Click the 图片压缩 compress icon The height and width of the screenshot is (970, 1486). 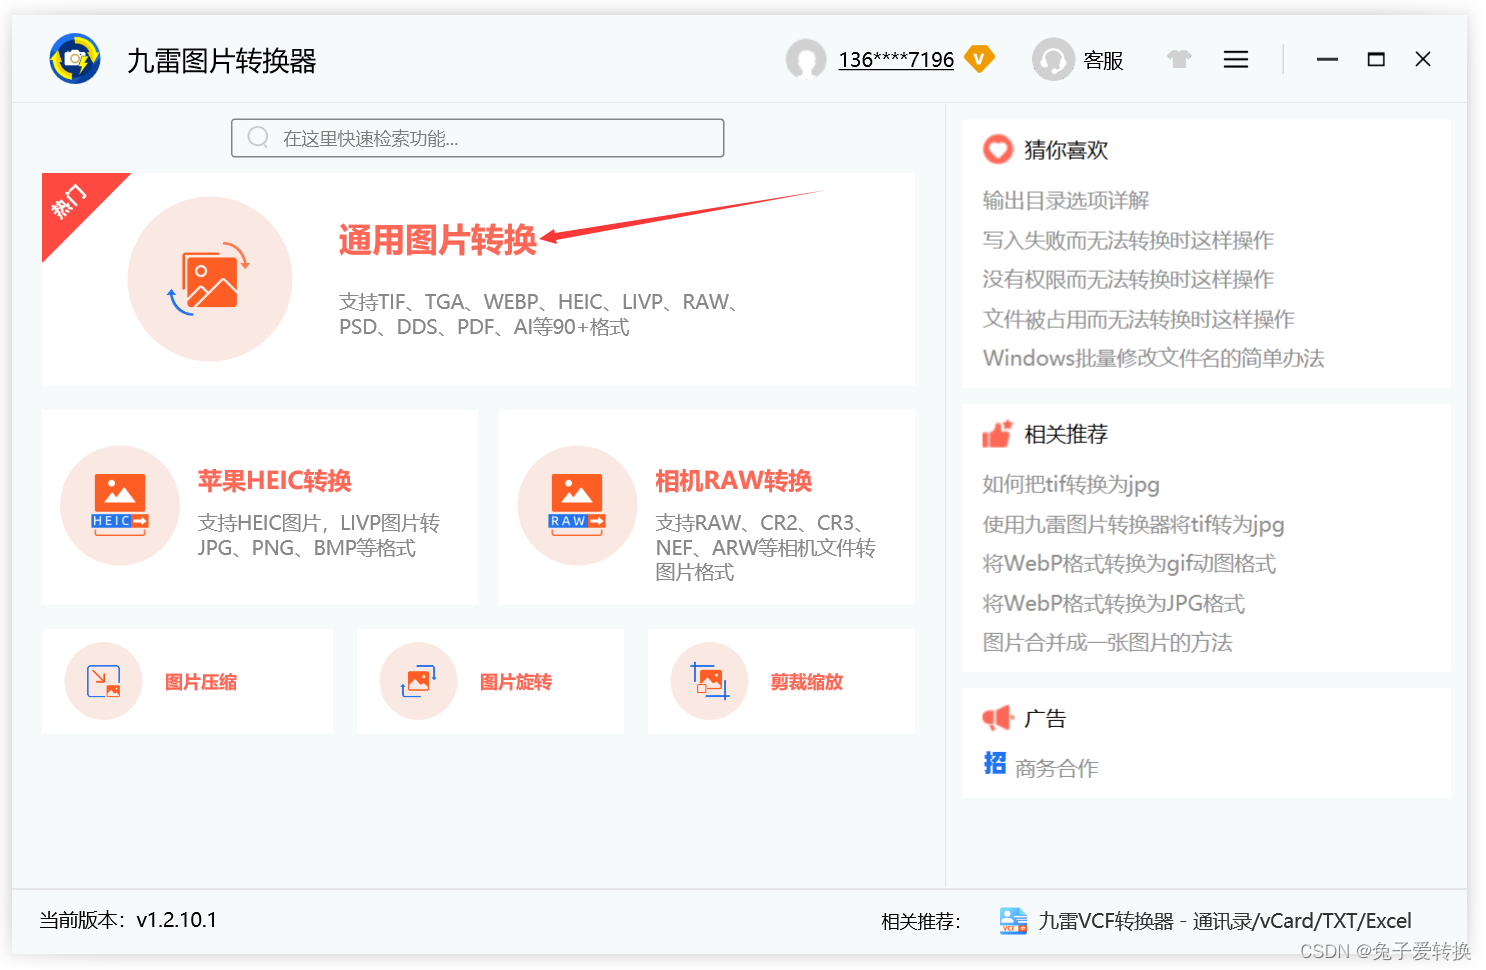[104, 682]
